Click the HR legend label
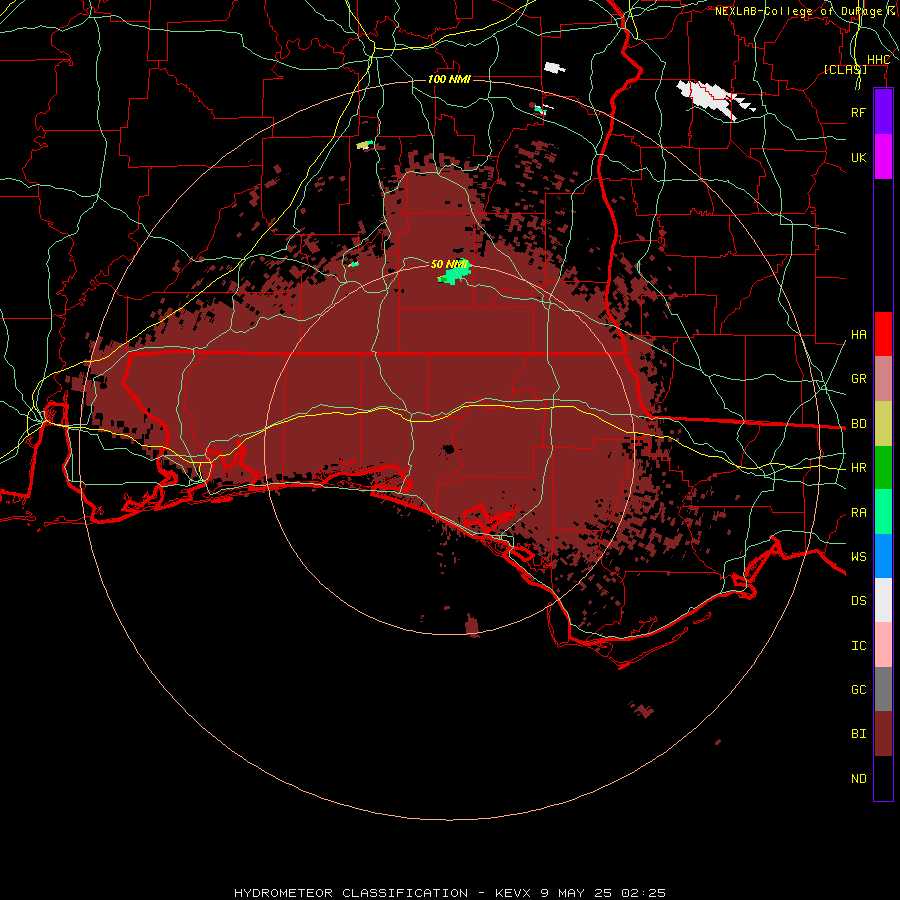 coord(858,468)
